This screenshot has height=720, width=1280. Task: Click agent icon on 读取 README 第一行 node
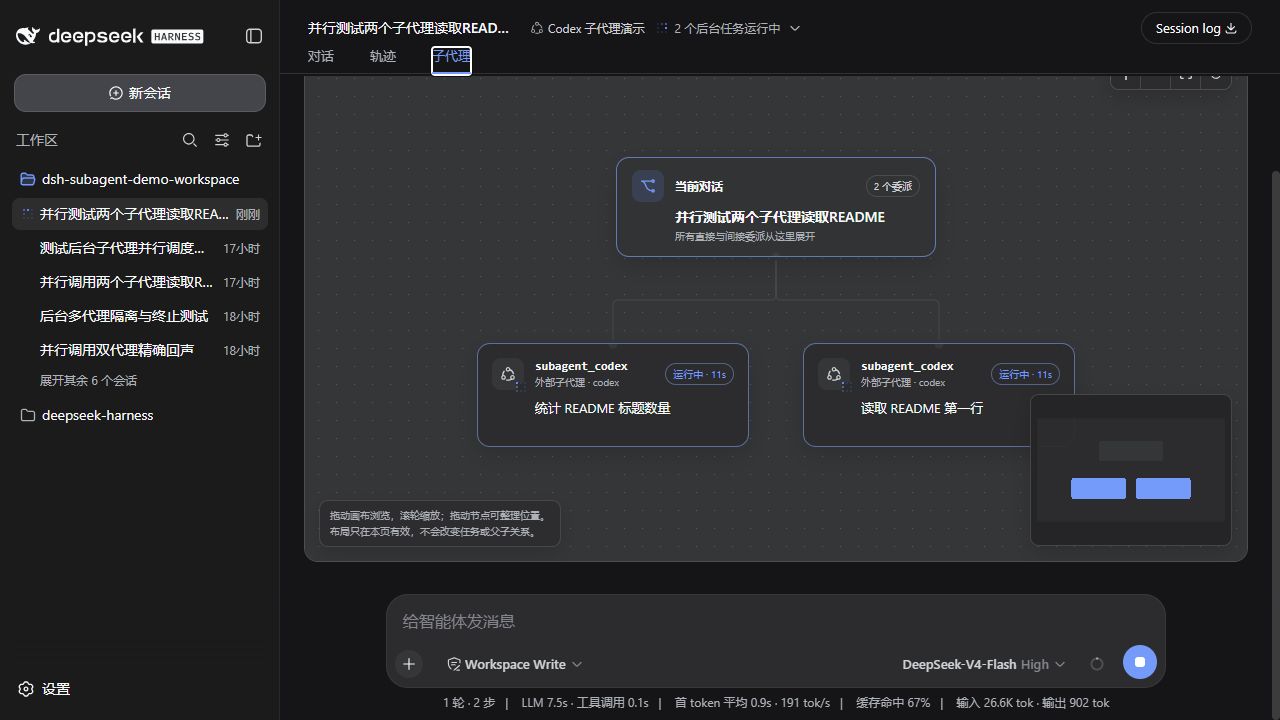coord(834,374)
